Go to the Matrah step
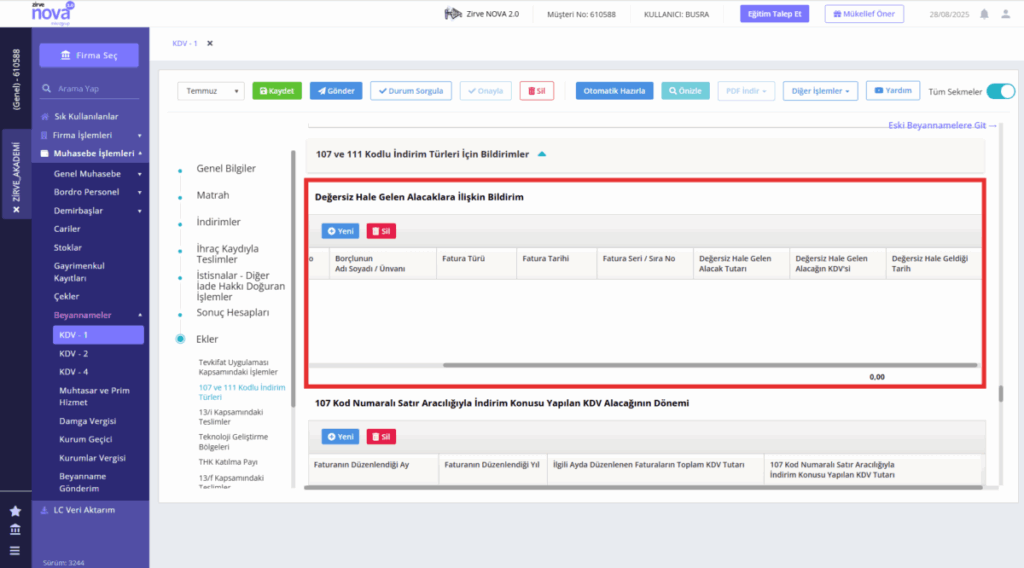 tap(213, 195)
